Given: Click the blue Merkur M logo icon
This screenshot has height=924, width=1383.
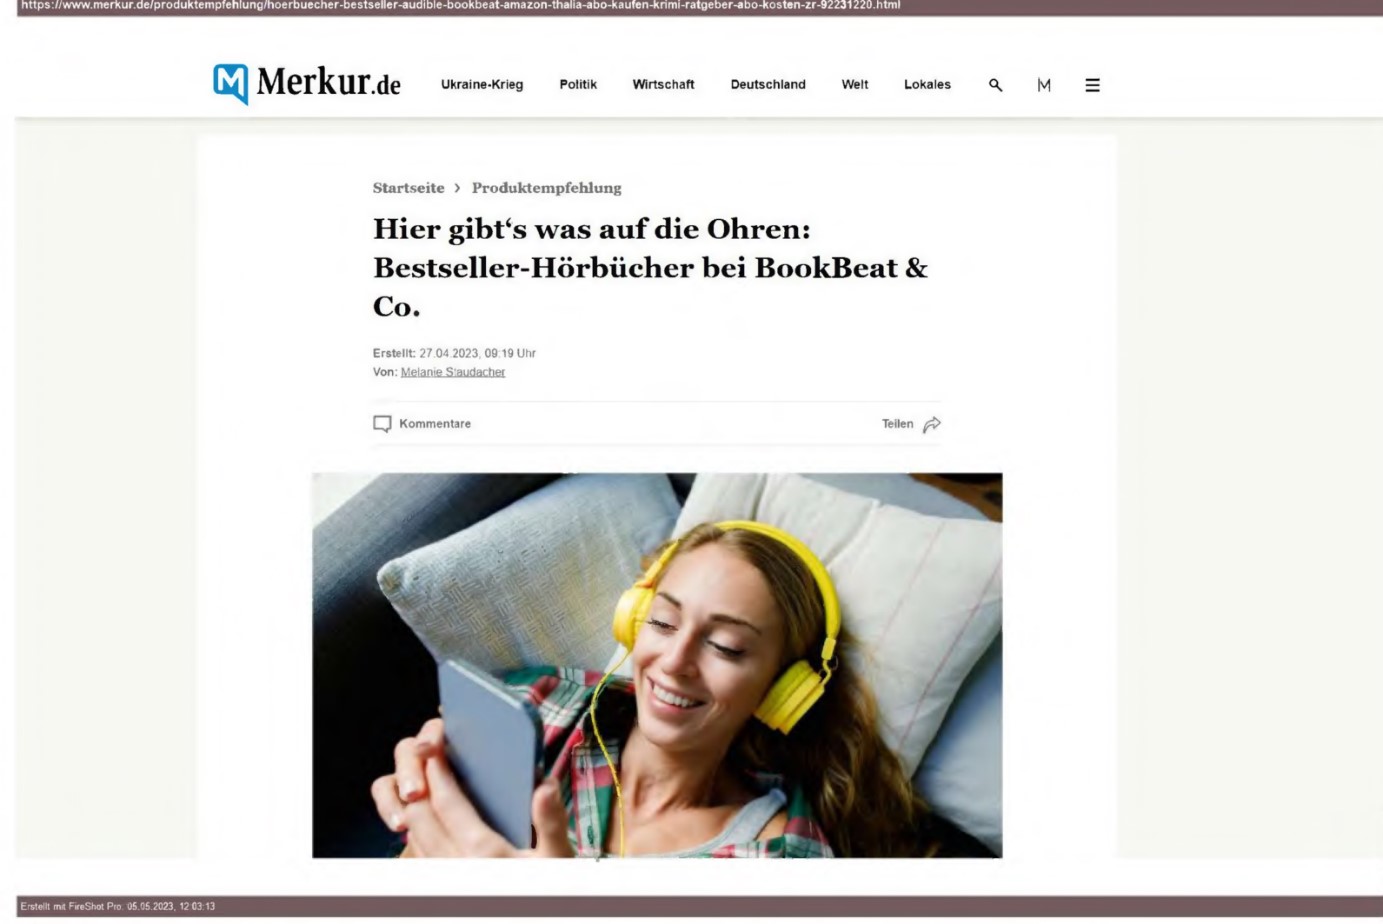Looking at the screenshot, I should [x=230, y=84].
